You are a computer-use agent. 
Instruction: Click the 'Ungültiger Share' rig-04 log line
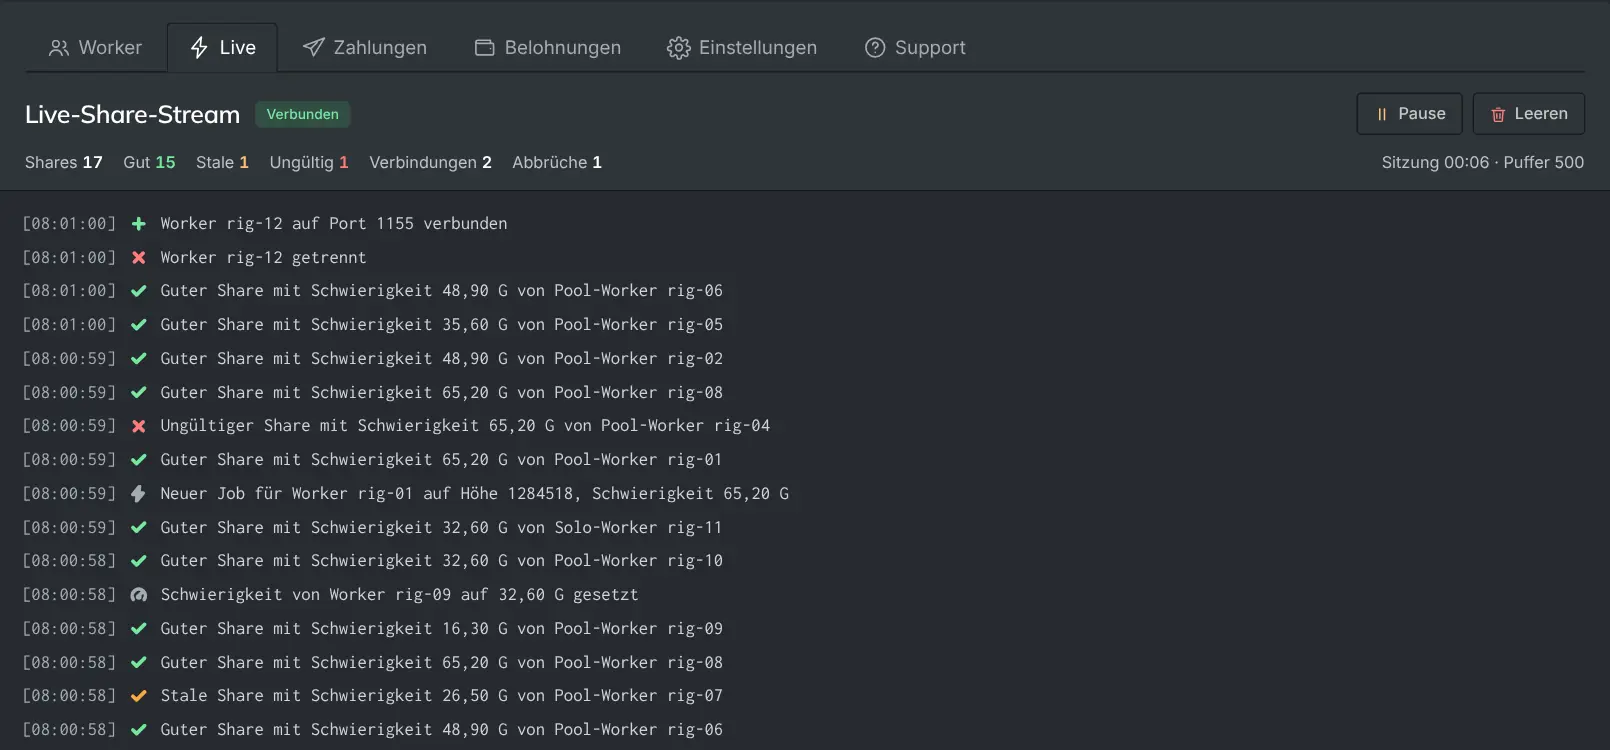(x=465, y=426)
